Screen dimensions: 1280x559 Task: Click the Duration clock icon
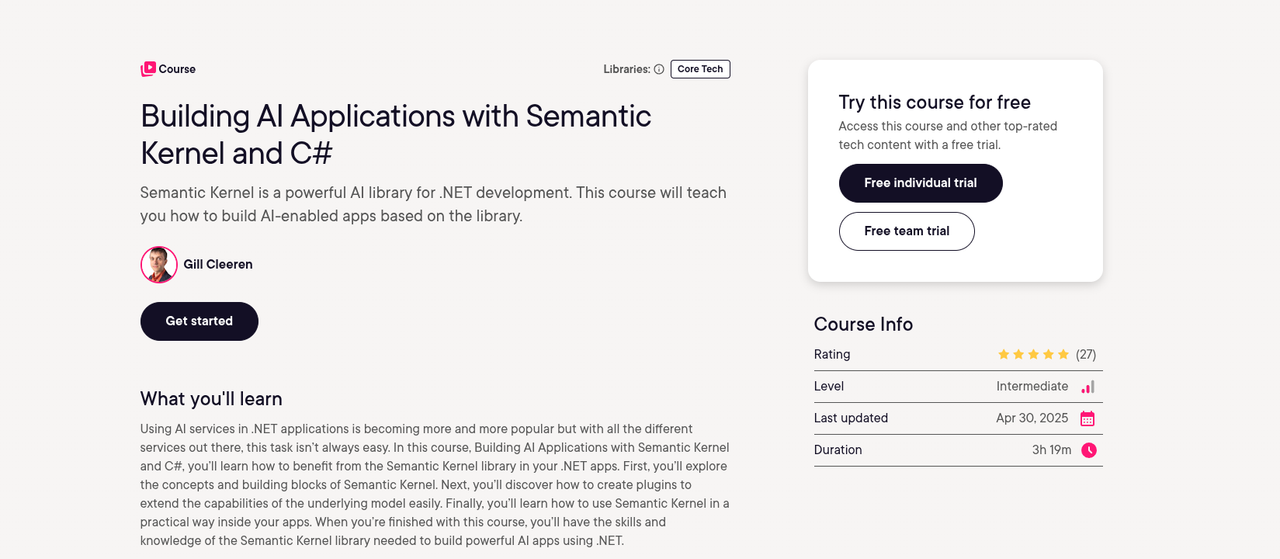click(1089, 450)
